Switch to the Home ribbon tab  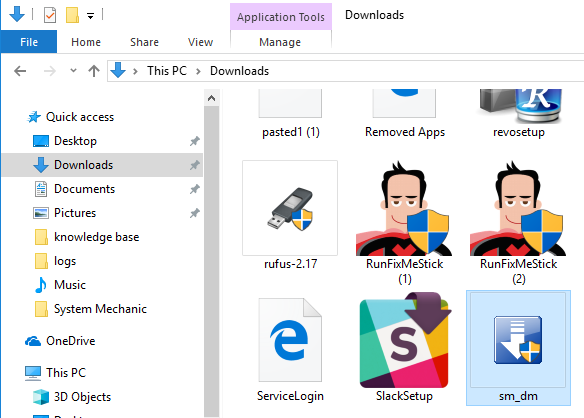pos(86,42)
